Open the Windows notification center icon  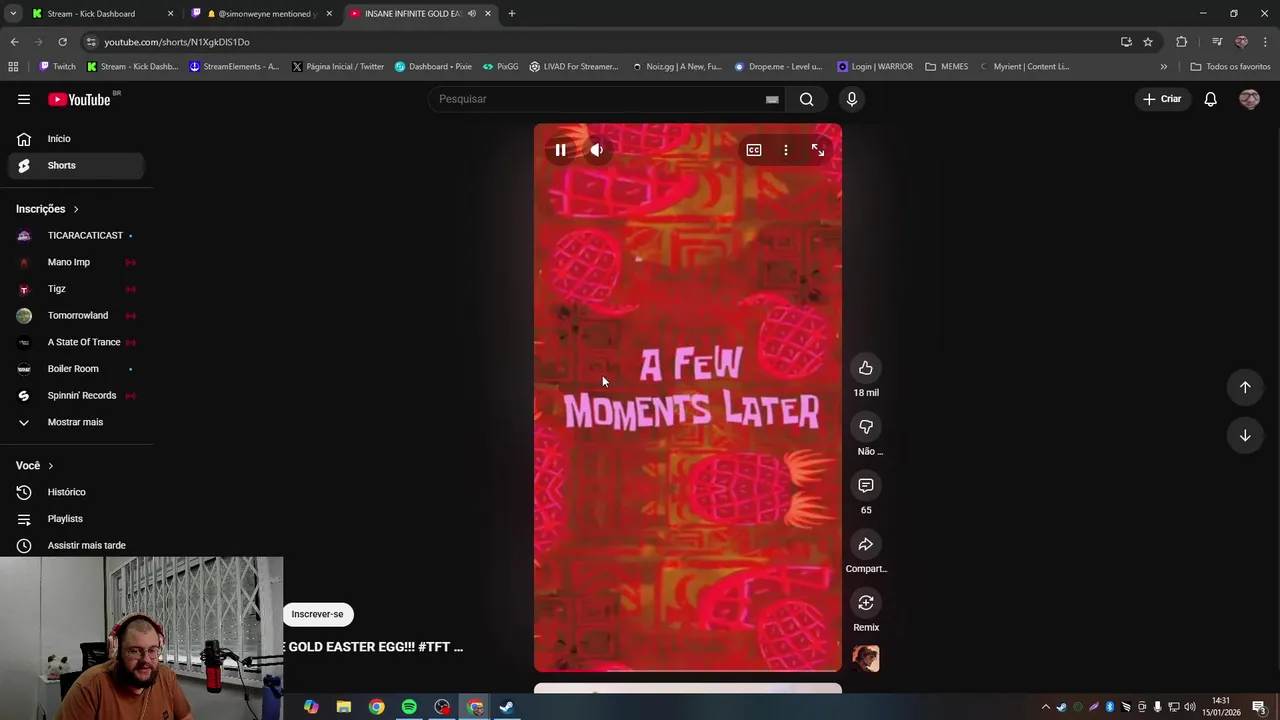click(x=1259, y=707)
